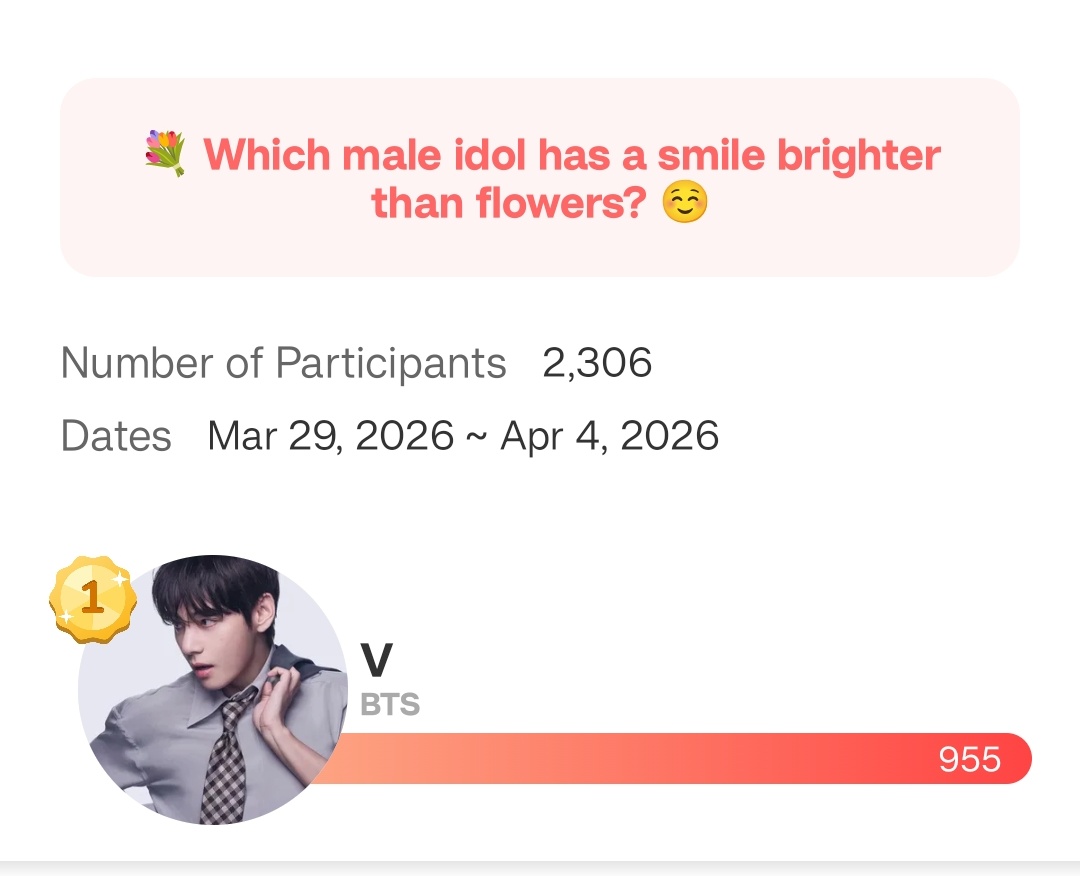Tap the "Mar 29, 2026" start date
Viewport: 1080px width, 876px height.
331,436
